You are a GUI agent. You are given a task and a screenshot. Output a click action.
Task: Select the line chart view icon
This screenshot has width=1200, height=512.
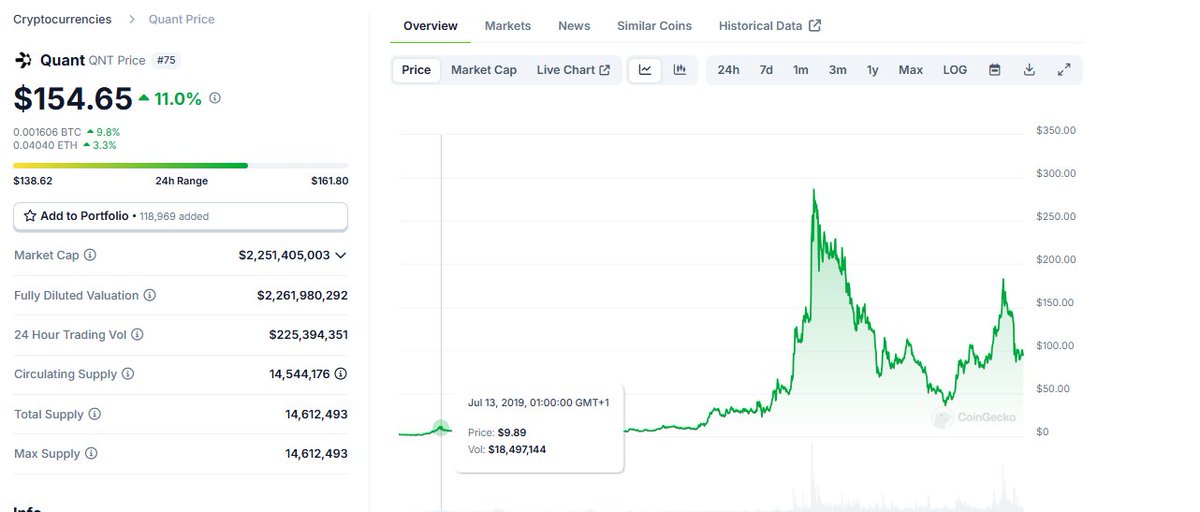645,70
